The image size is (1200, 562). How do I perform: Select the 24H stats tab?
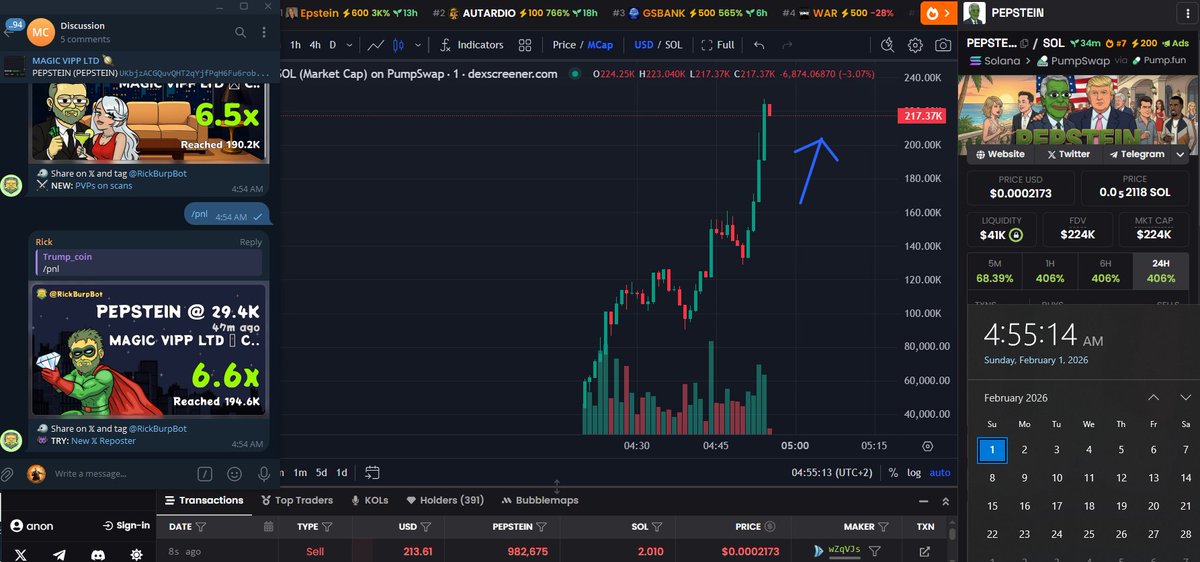click(x=1160, y=271)
